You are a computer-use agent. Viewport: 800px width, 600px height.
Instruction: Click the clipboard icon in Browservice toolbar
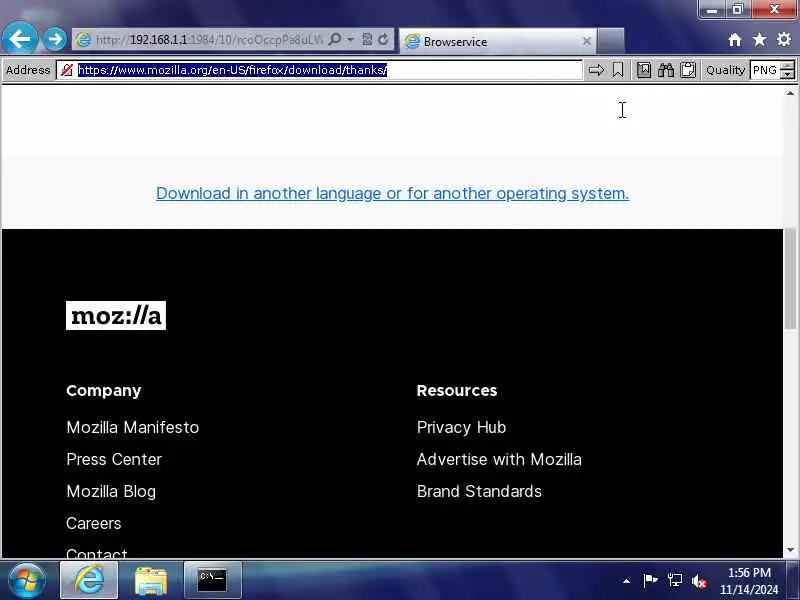point(688,70)
